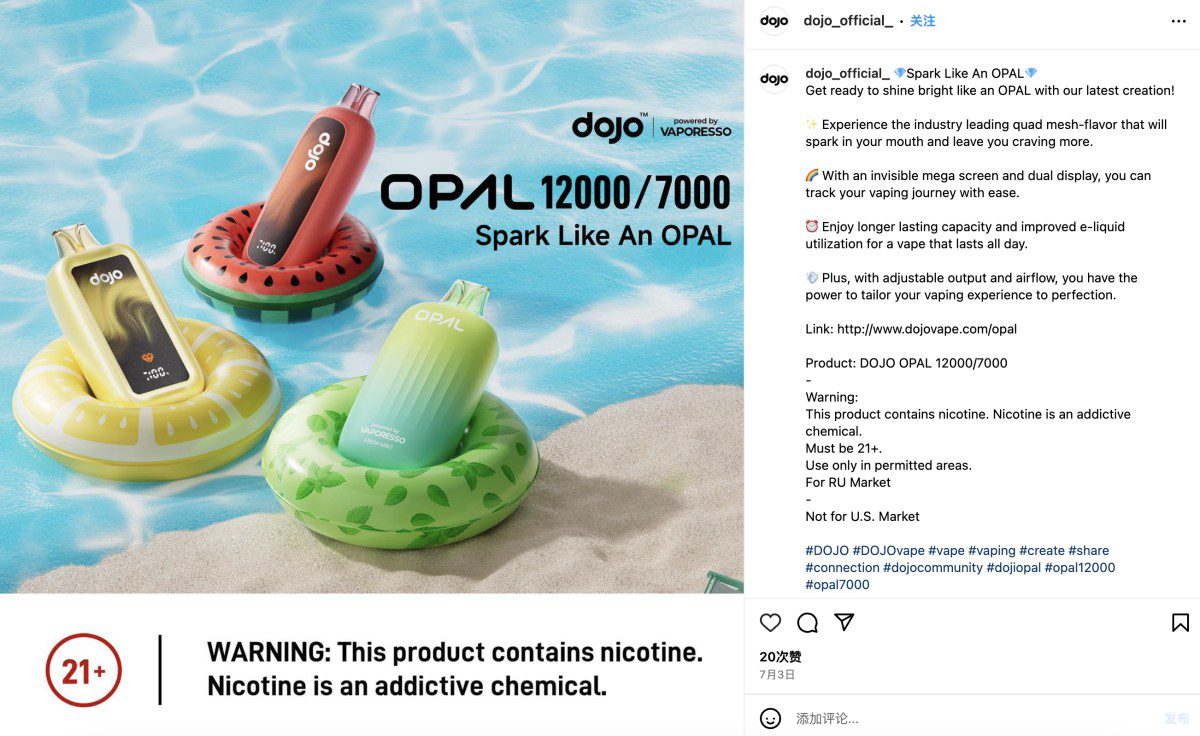This screenshot has height=736, width=1200.
Task: Follow dojo_official_ with 关注 button
Action: tap(922, 21)
